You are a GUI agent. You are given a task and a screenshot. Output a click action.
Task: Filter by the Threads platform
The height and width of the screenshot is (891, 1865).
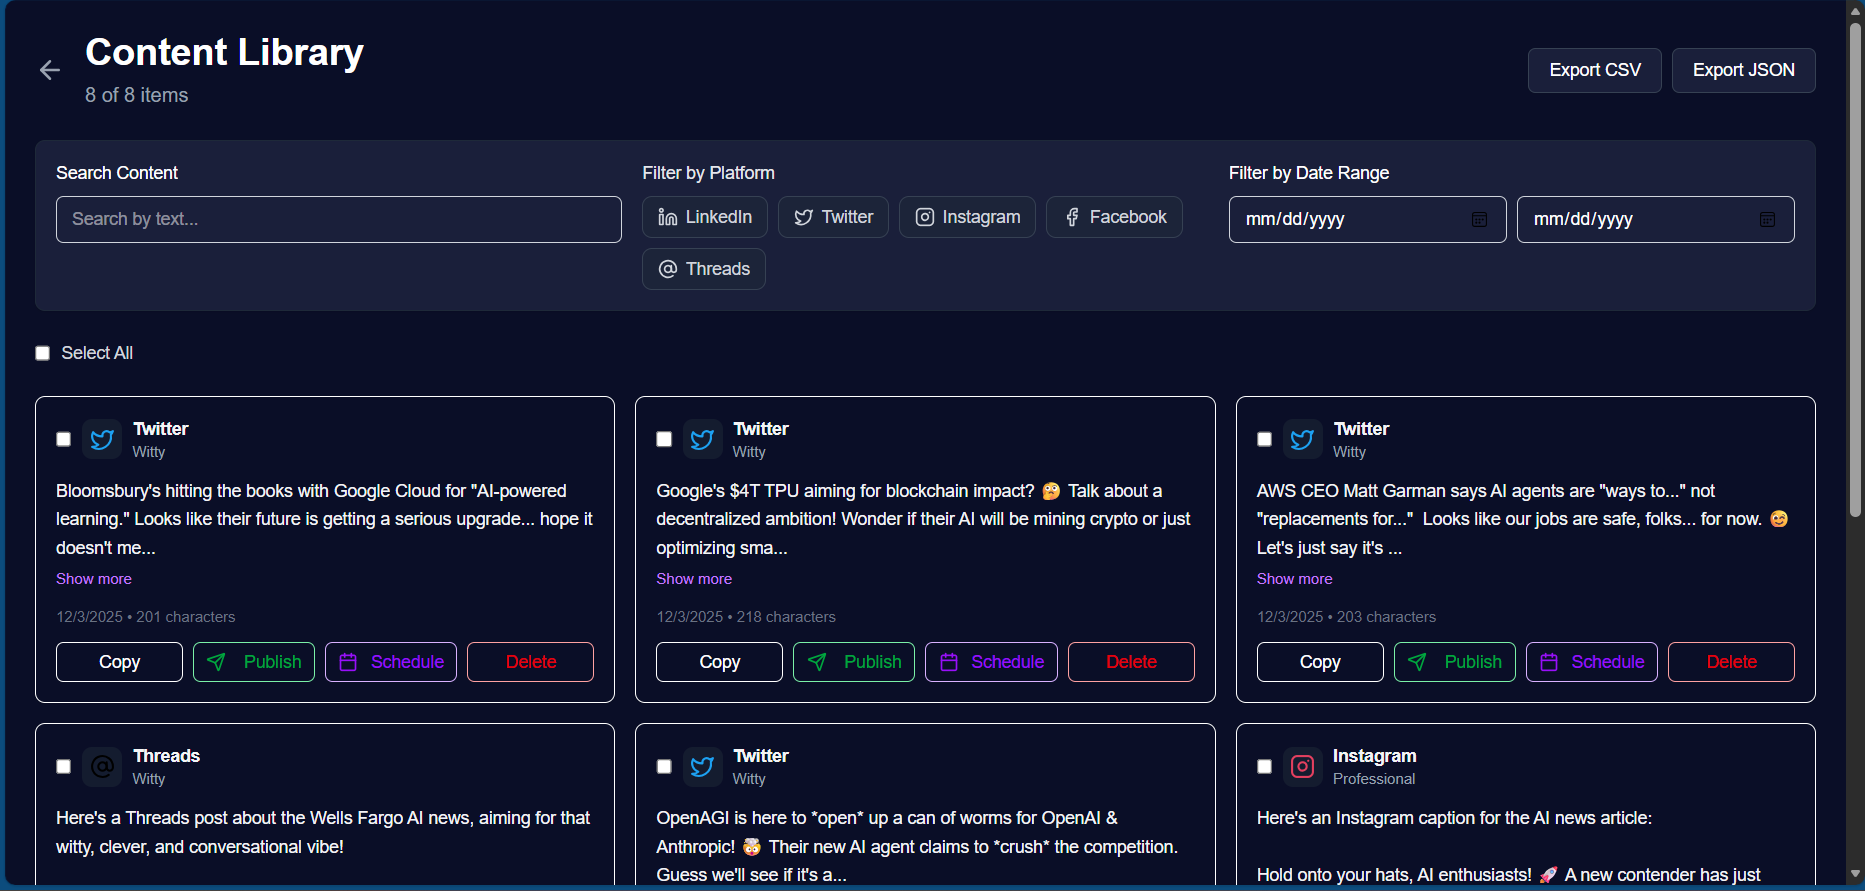pos(704,269)
